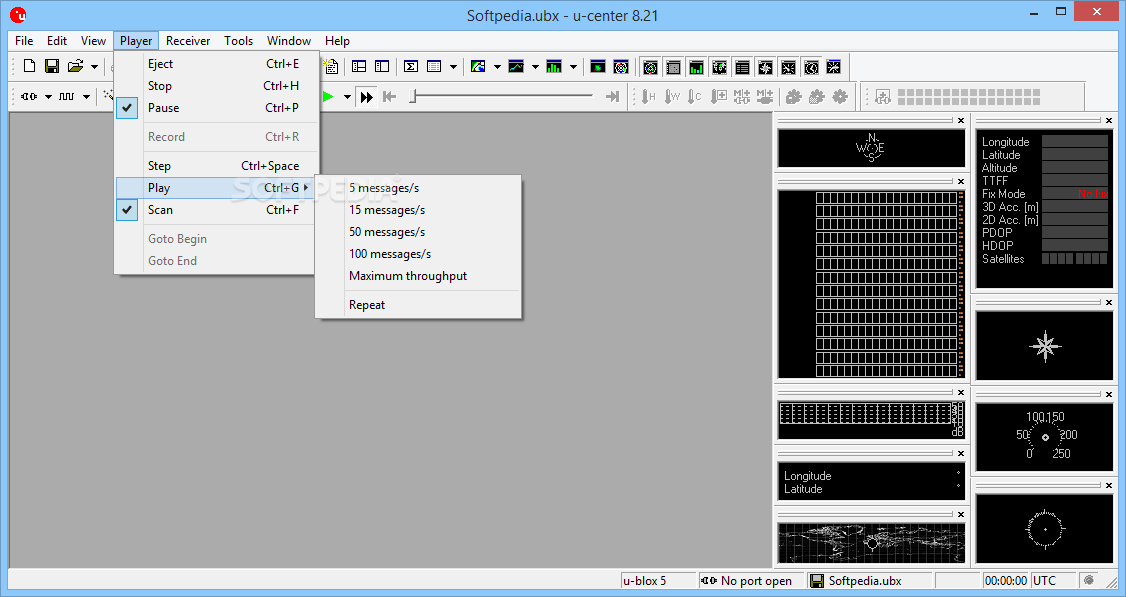Choose Eject from the Player menu
This screenshot has height=597, width=1126.
[216, 64]
